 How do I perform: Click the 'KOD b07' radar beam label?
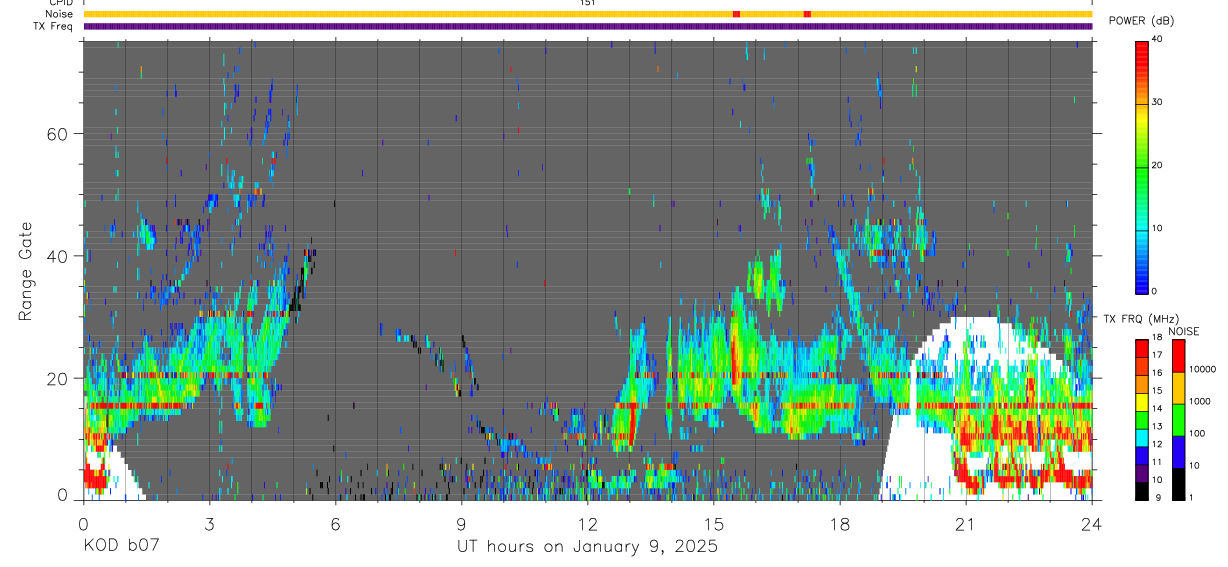121,547
